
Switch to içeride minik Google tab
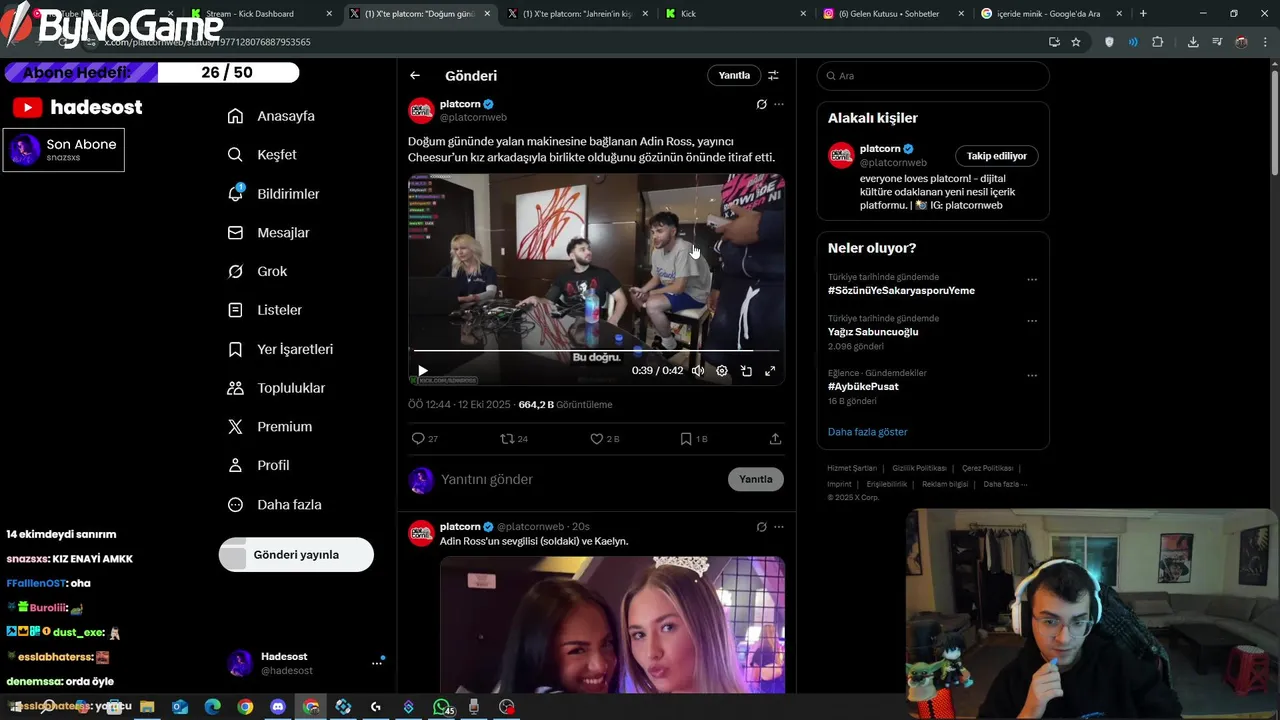[1051, 14]
